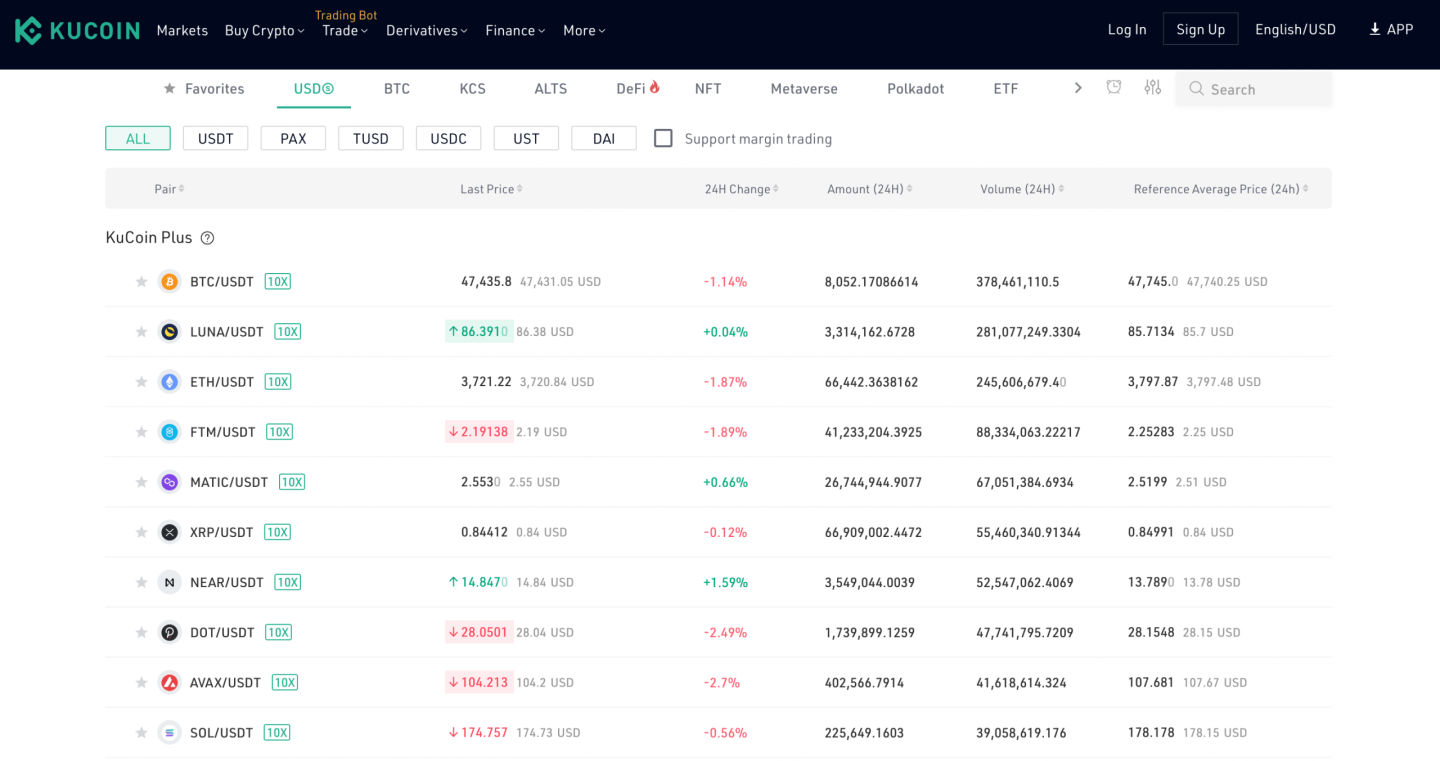Open the price alert clock icon
The image size is (1440, 761).
(1114, 88)
